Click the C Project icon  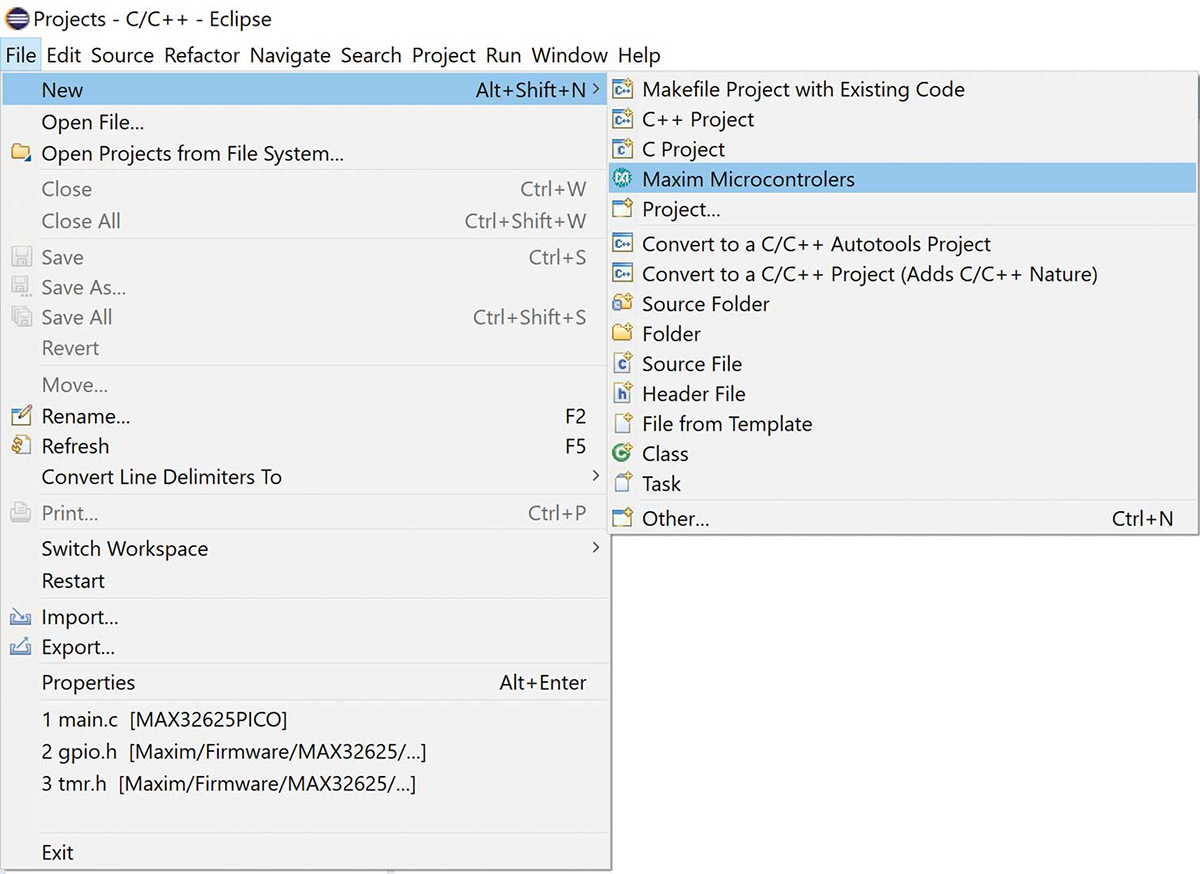623,149
